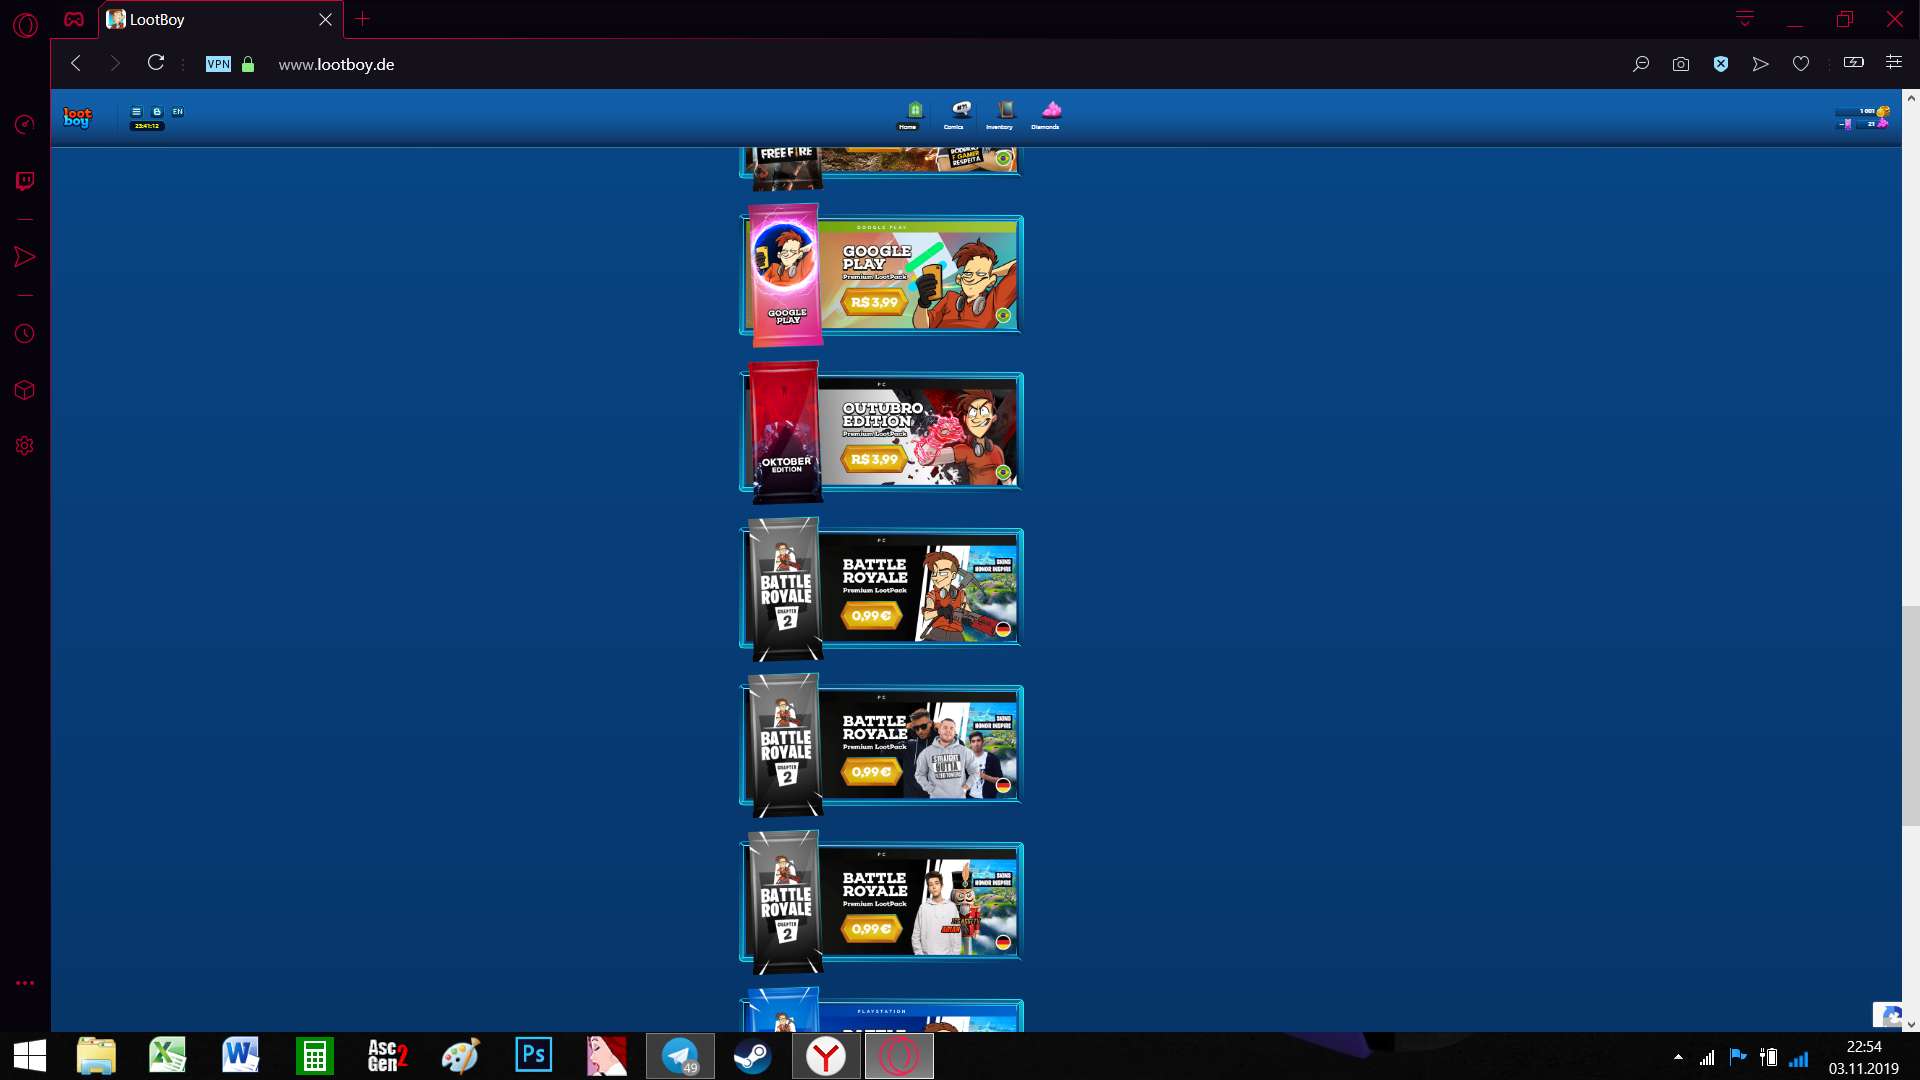
Task: Open GX Control speedometer in sidebar
Action: point(25,124)
